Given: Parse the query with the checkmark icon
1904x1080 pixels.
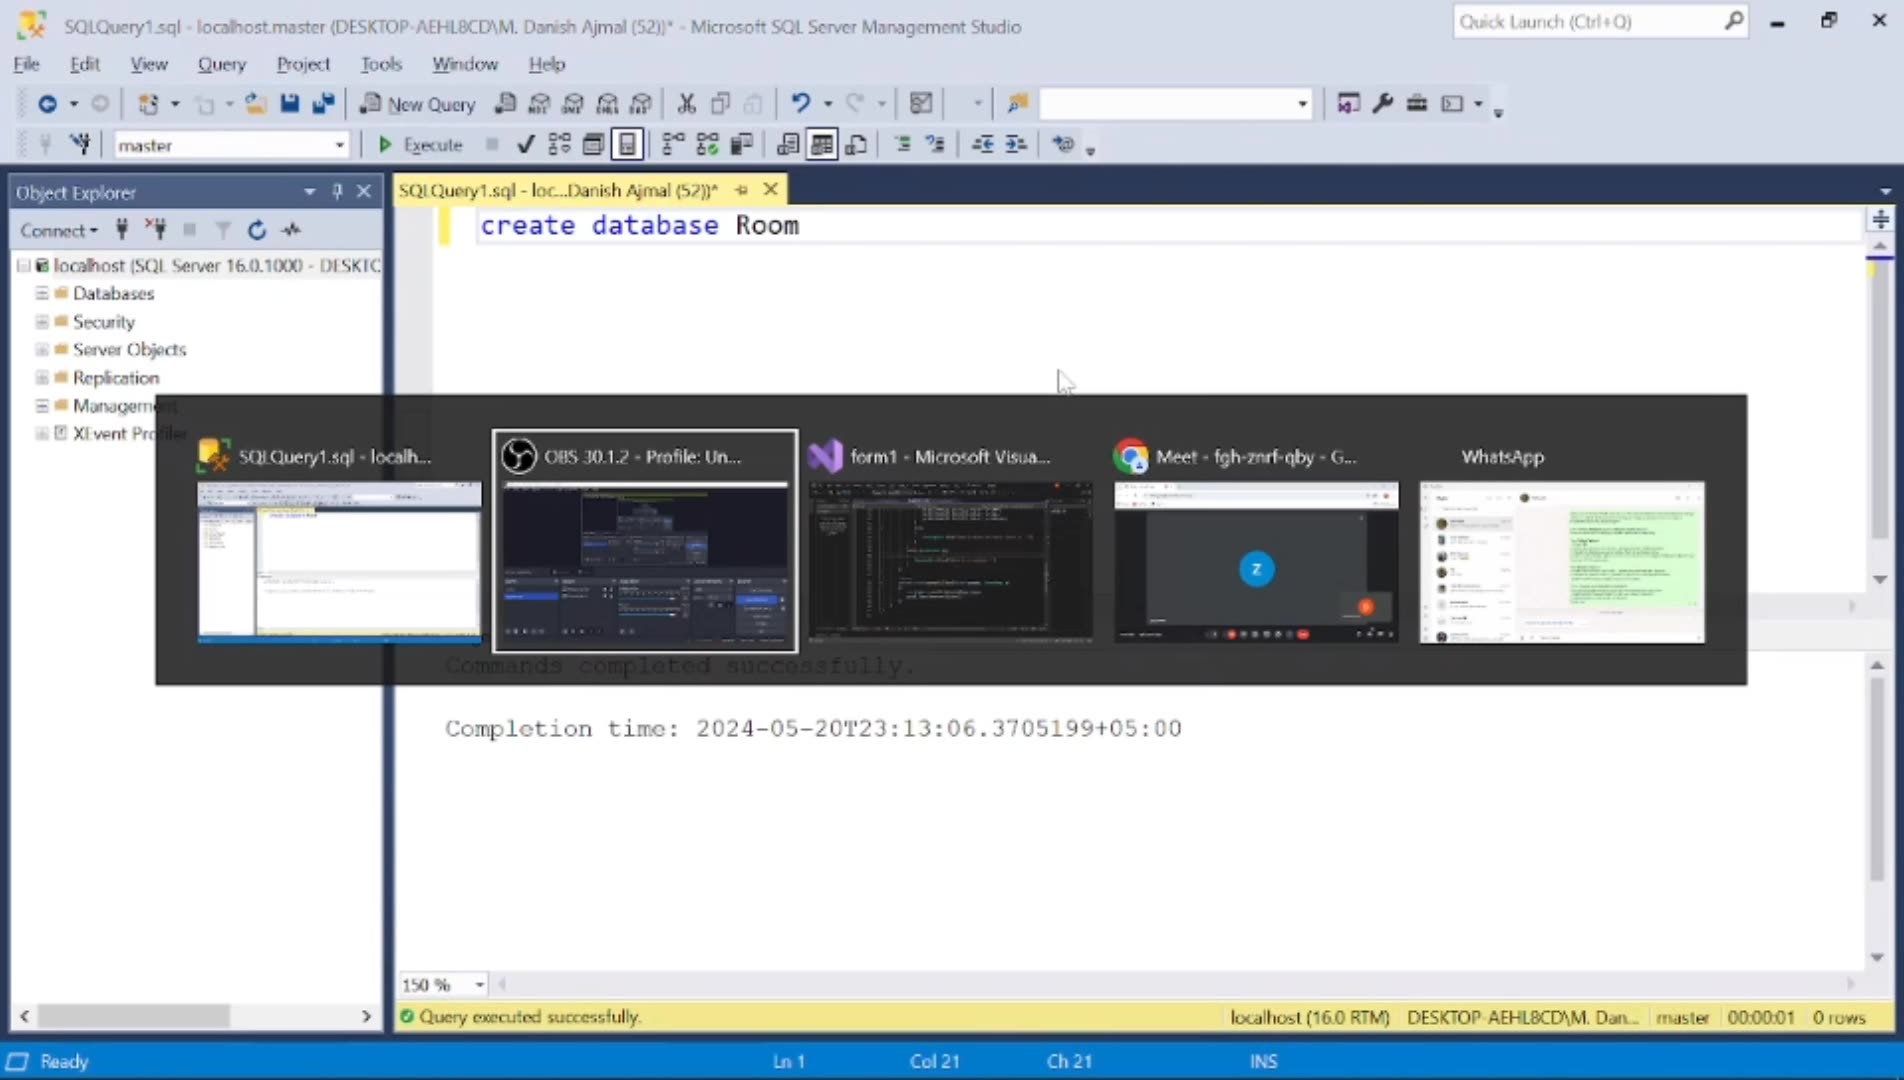Looking at the screenshot, I should coord(525,144).
